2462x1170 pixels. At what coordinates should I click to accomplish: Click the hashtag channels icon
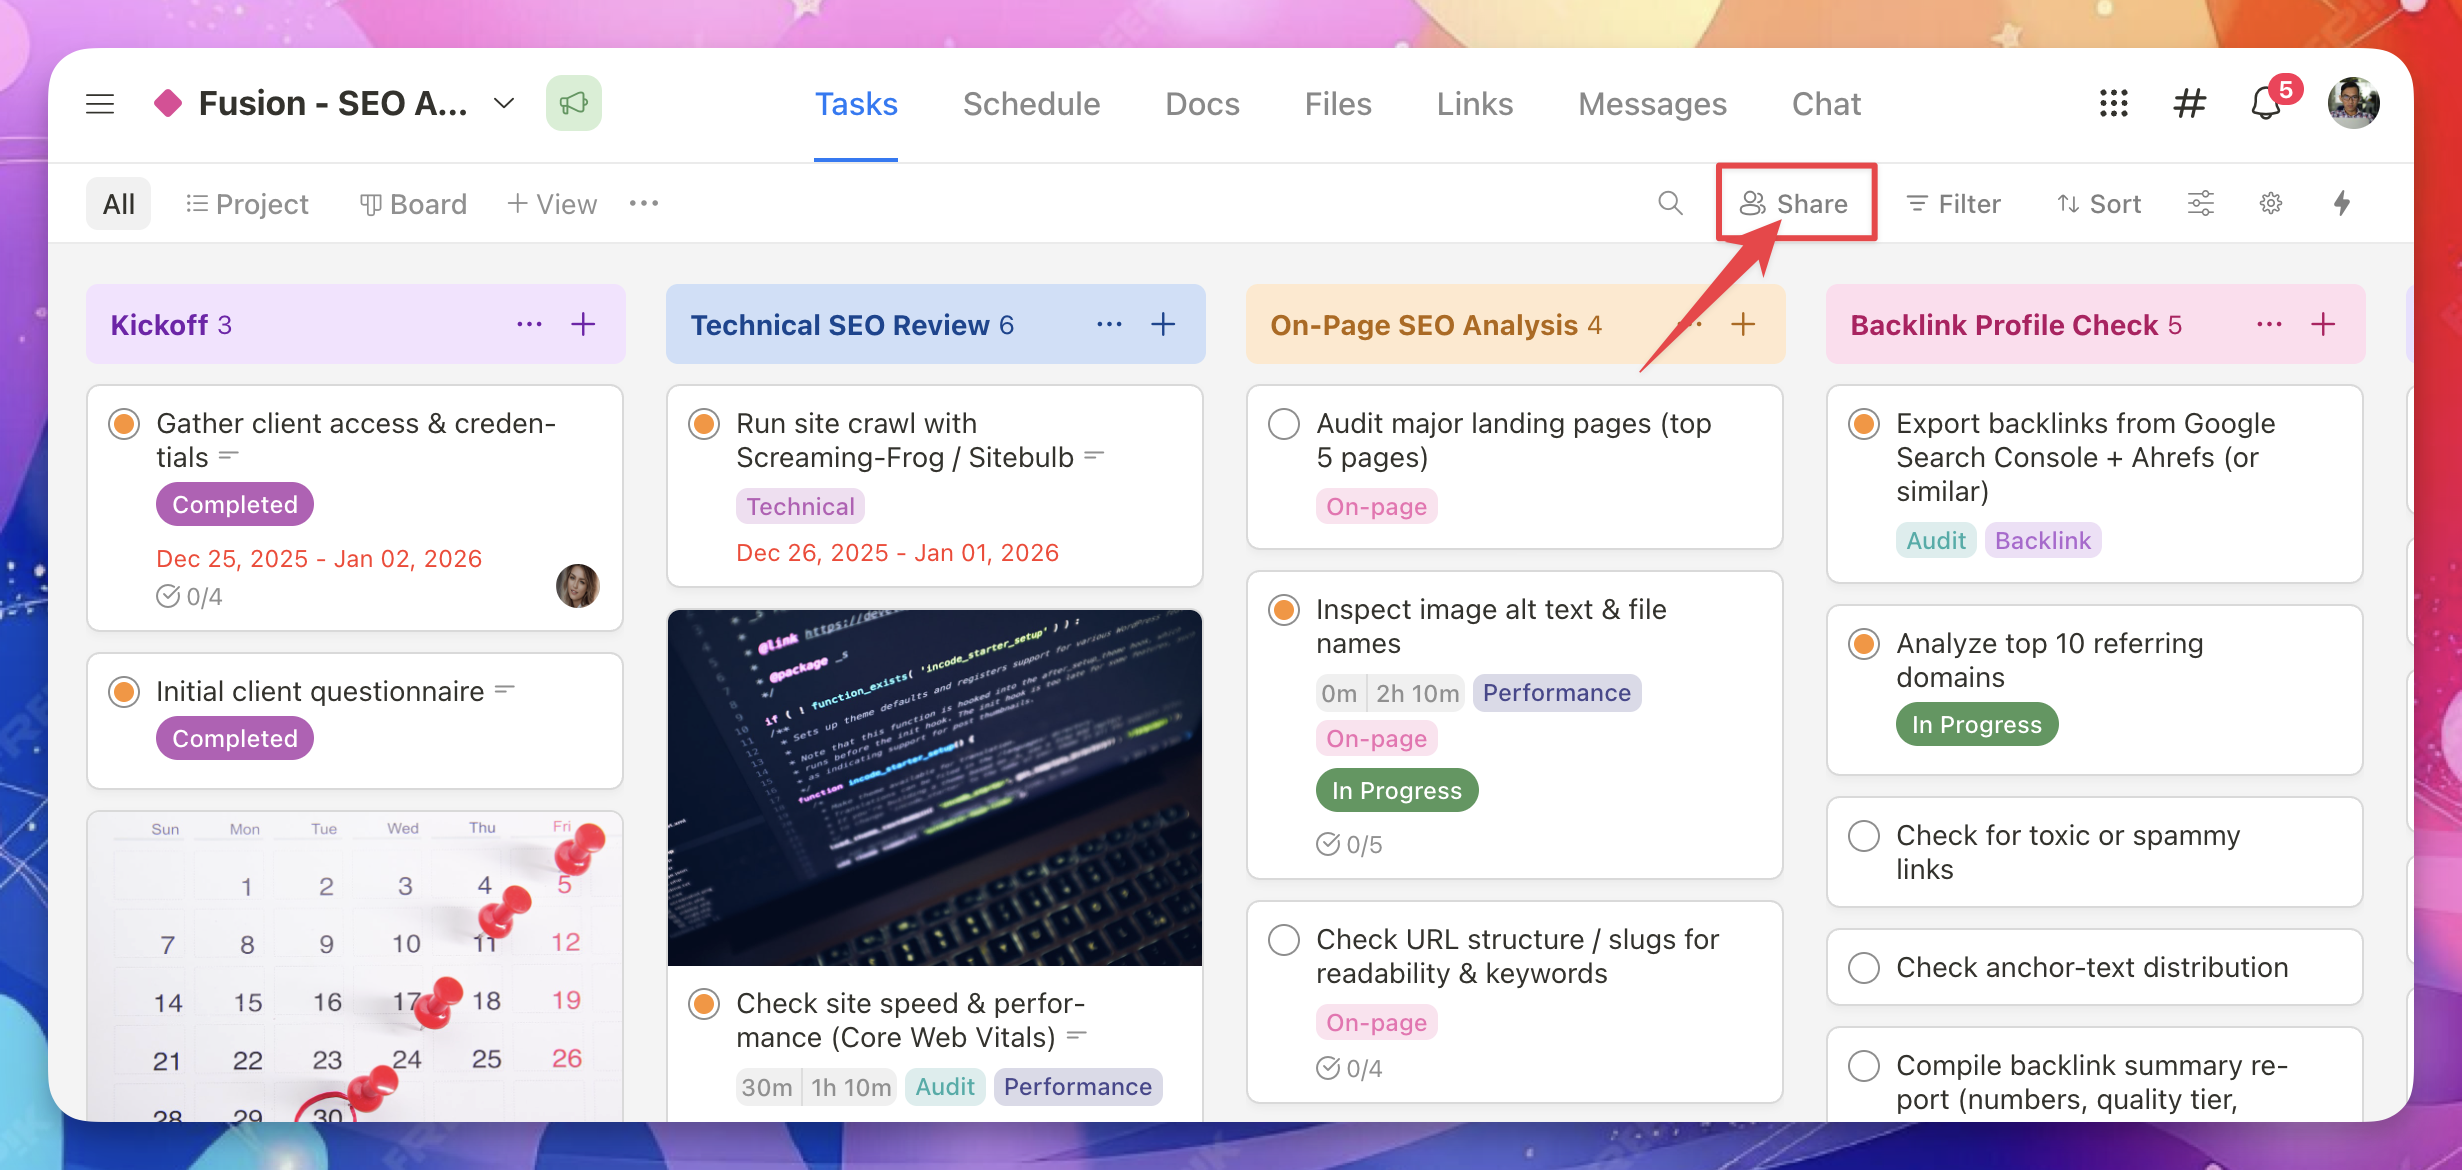pyautogui.click(x=2189, y=104)
